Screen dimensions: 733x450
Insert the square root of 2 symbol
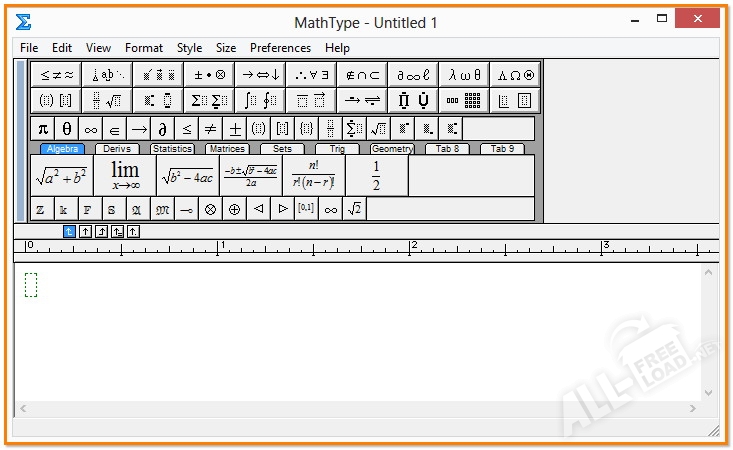click(x=355, y=209)
